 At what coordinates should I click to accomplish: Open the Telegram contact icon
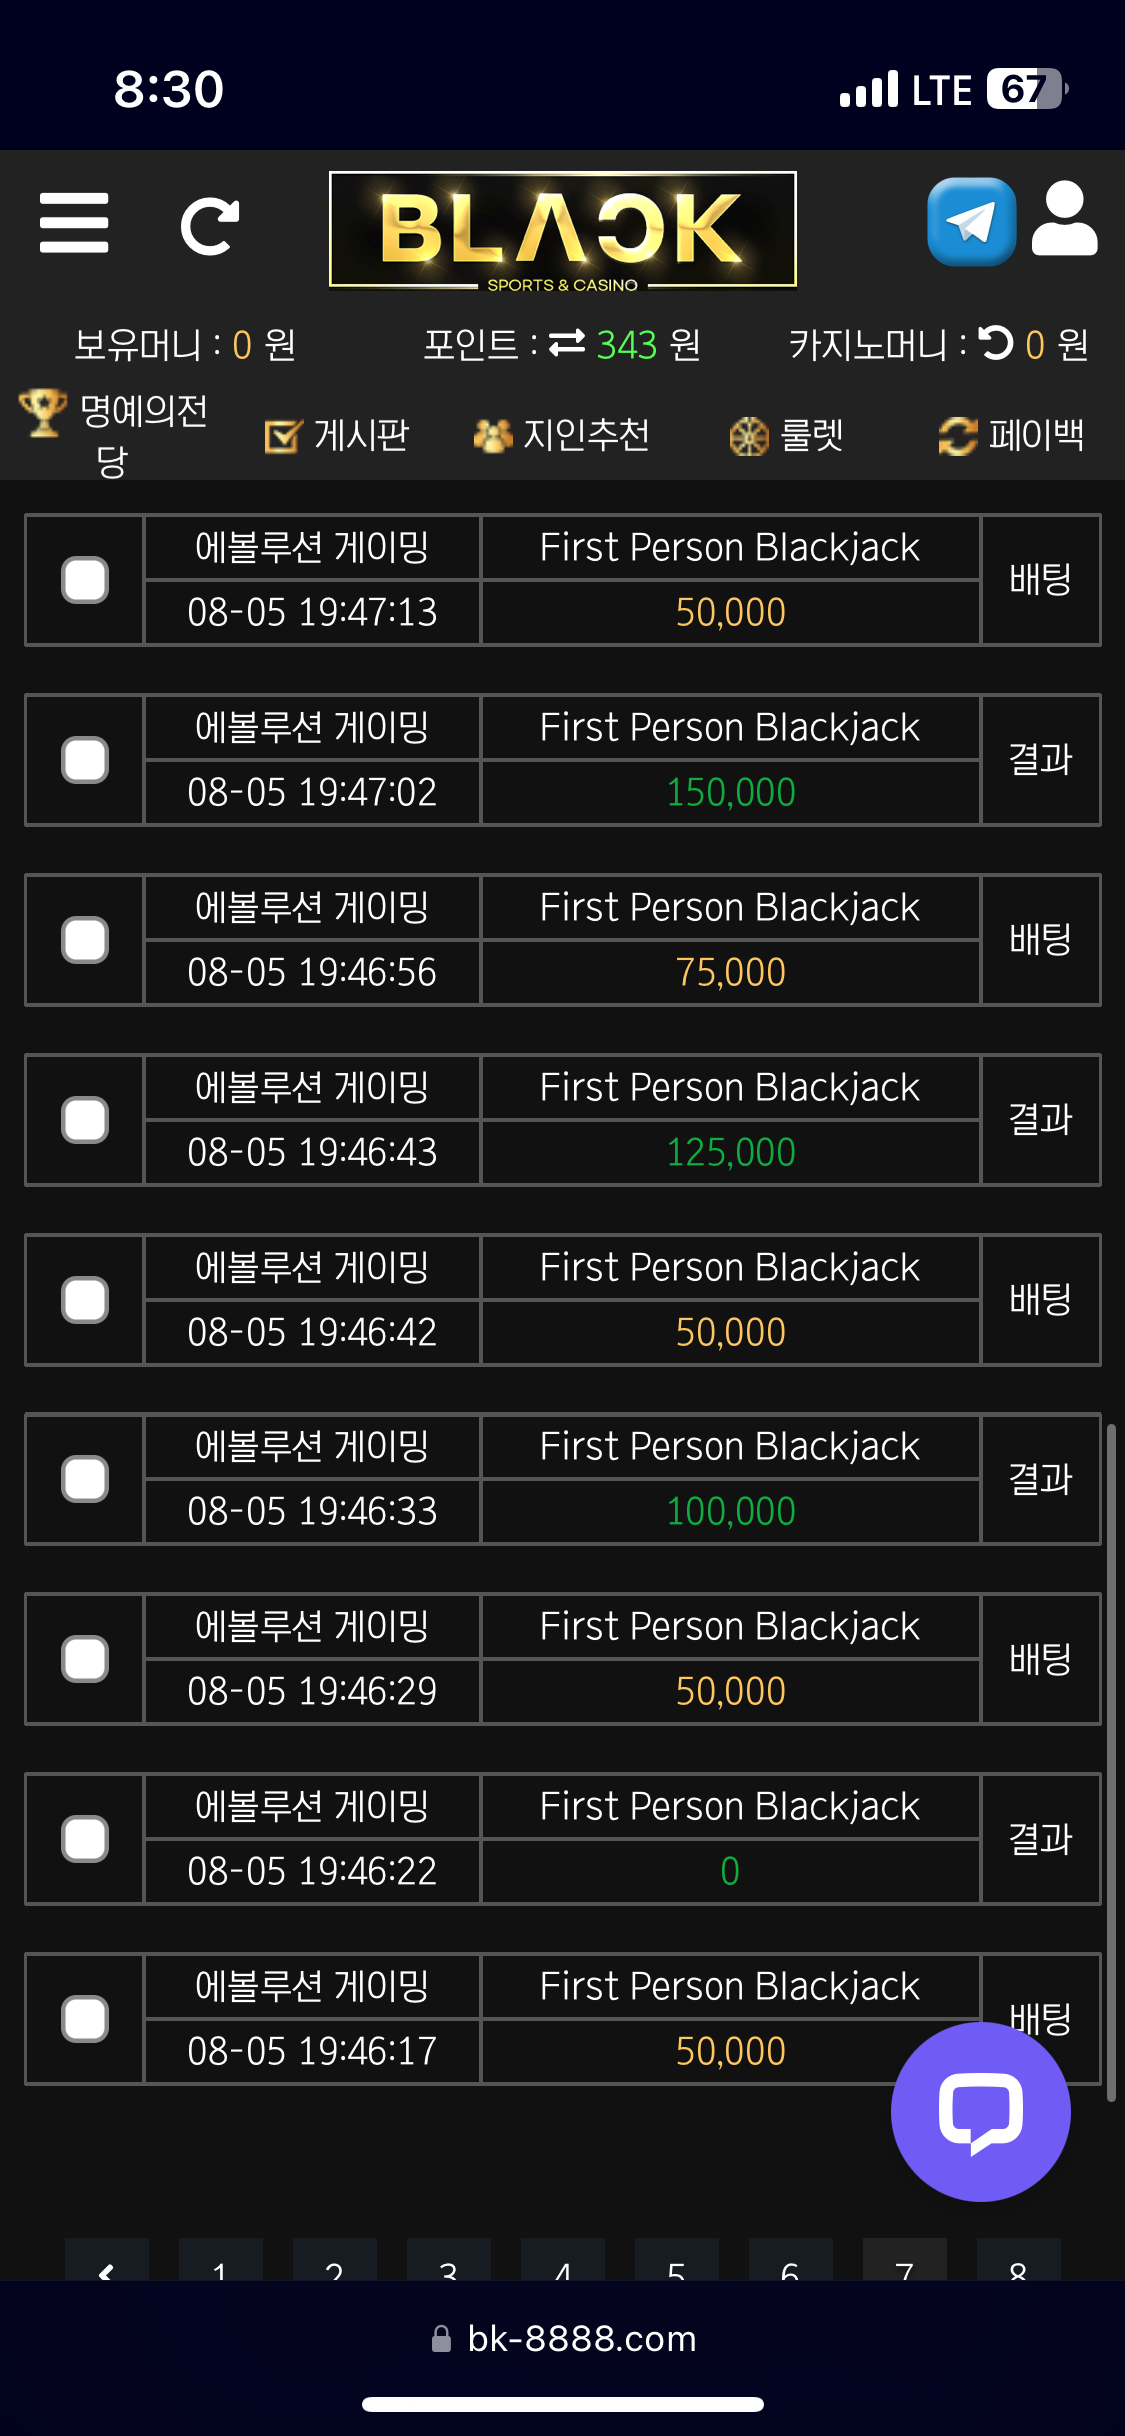click(971, 221)
